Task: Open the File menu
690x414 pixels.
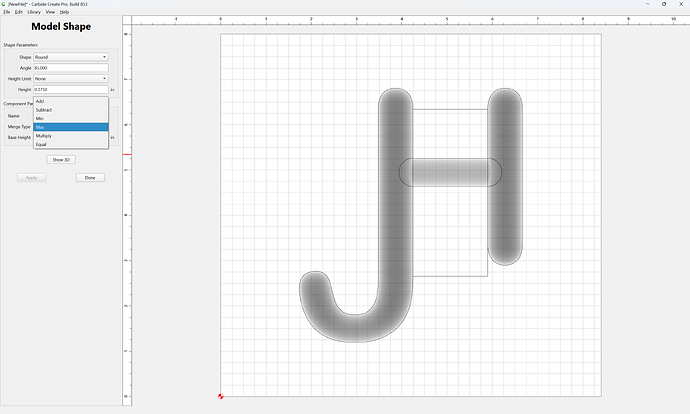Action: 7,12
